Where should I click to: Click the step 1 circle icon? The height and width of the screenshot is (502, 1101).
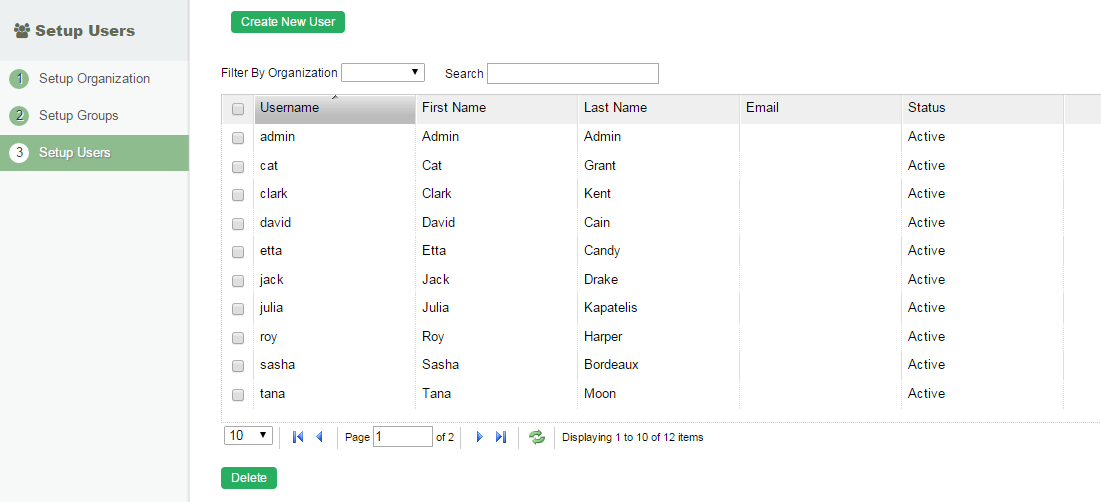click(x=19, y=79)
